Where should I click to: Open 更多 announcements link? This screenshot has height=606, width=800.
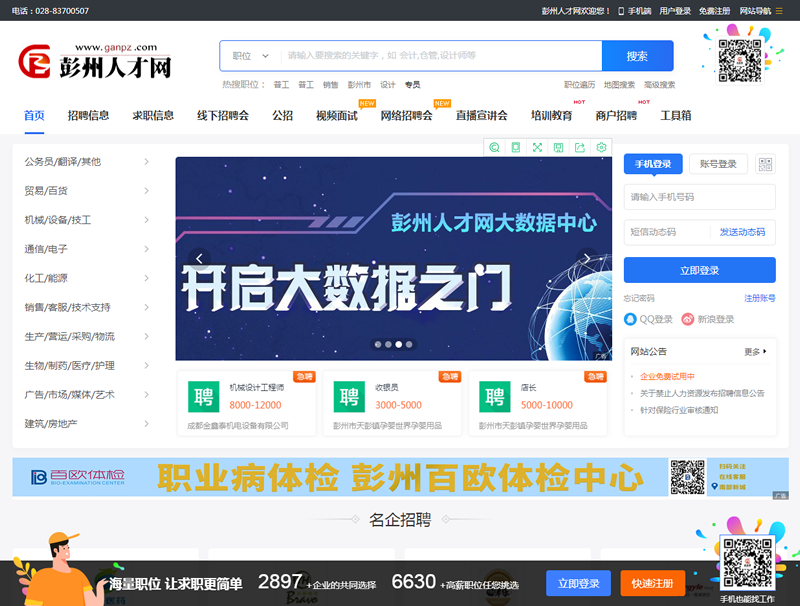[x=756, y=351]
